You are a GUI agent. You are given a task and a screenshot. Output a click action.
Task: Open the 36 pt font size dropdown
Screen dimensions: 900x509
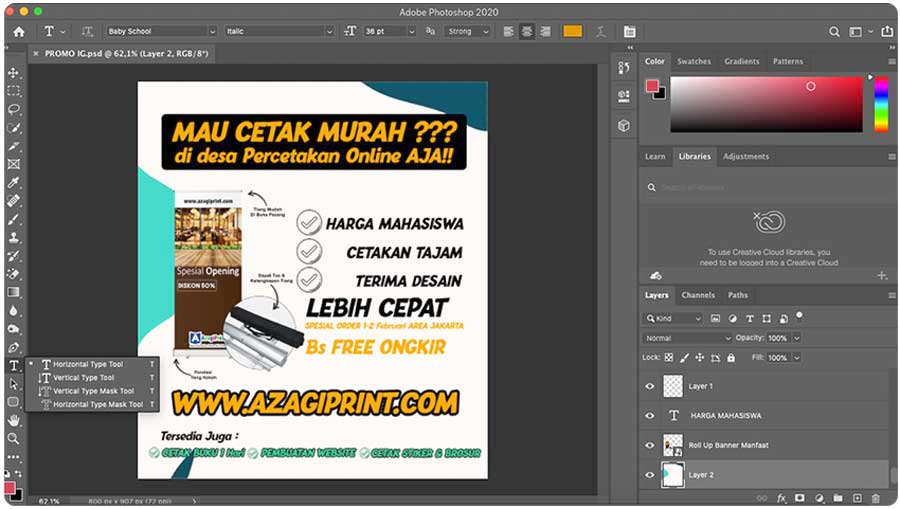[412, 32]
